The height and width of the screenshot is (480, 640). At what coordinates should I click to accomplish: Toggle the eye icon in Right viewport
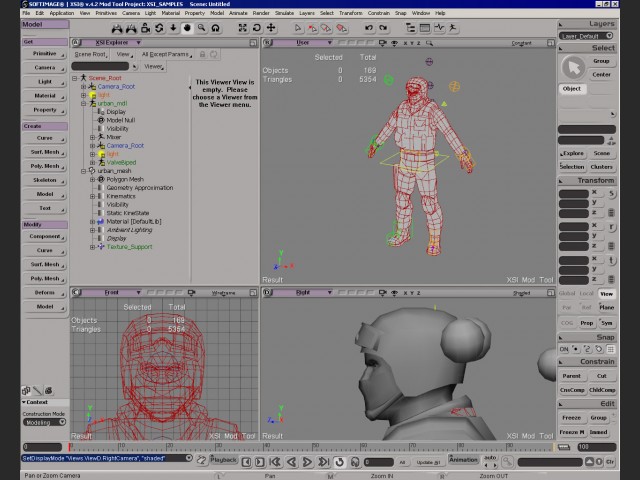(394, 293)
